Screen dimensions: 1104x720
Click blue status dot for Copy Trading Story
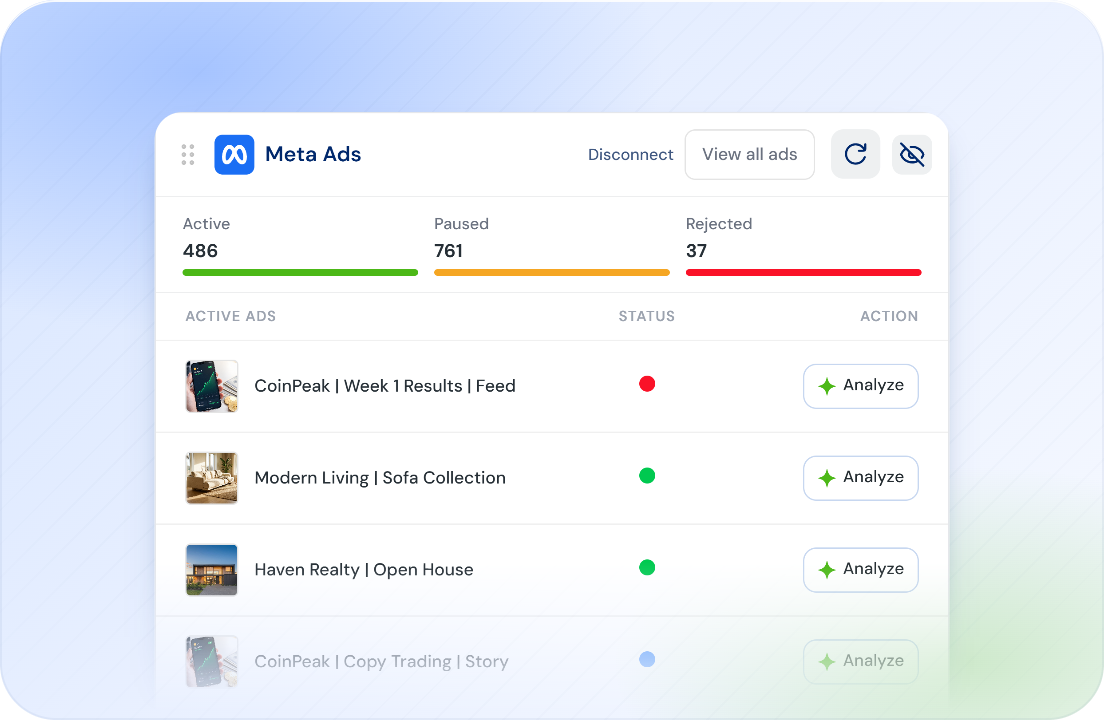coord(647,659)
